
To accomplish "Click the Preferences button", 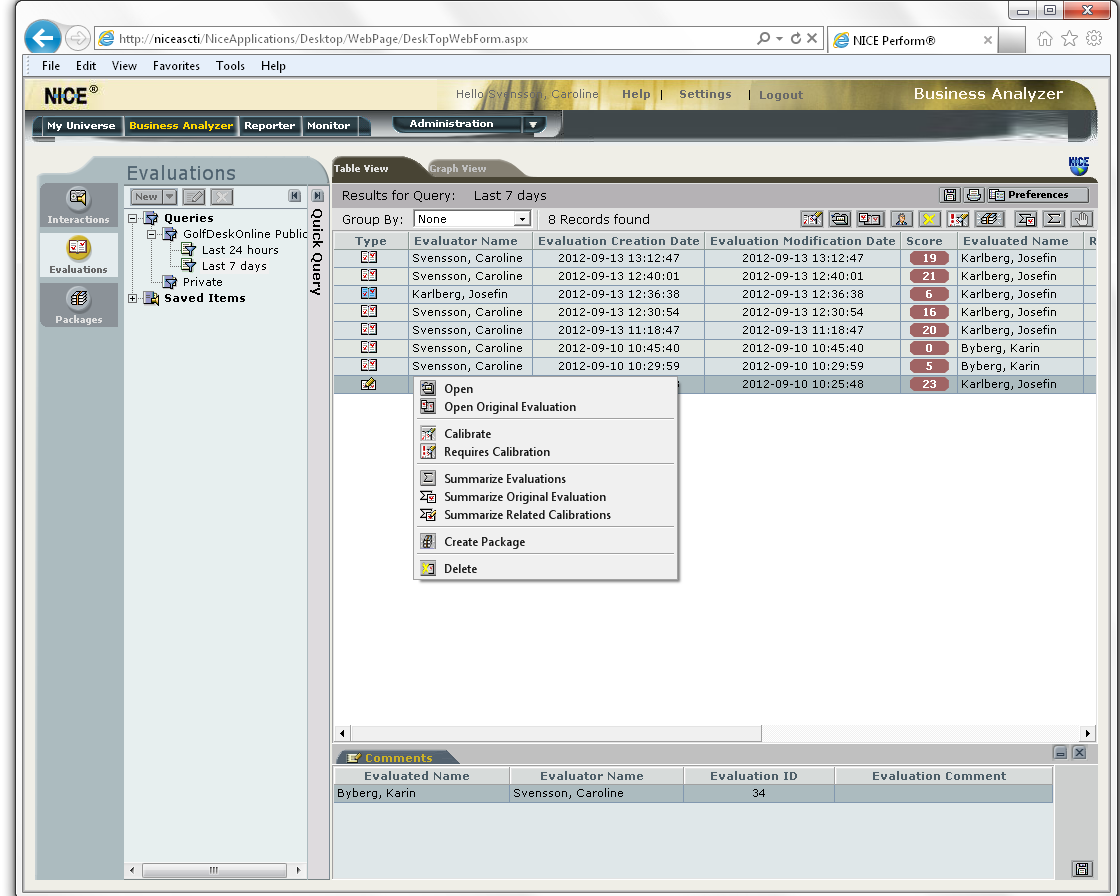I will tap(1037, 195).
